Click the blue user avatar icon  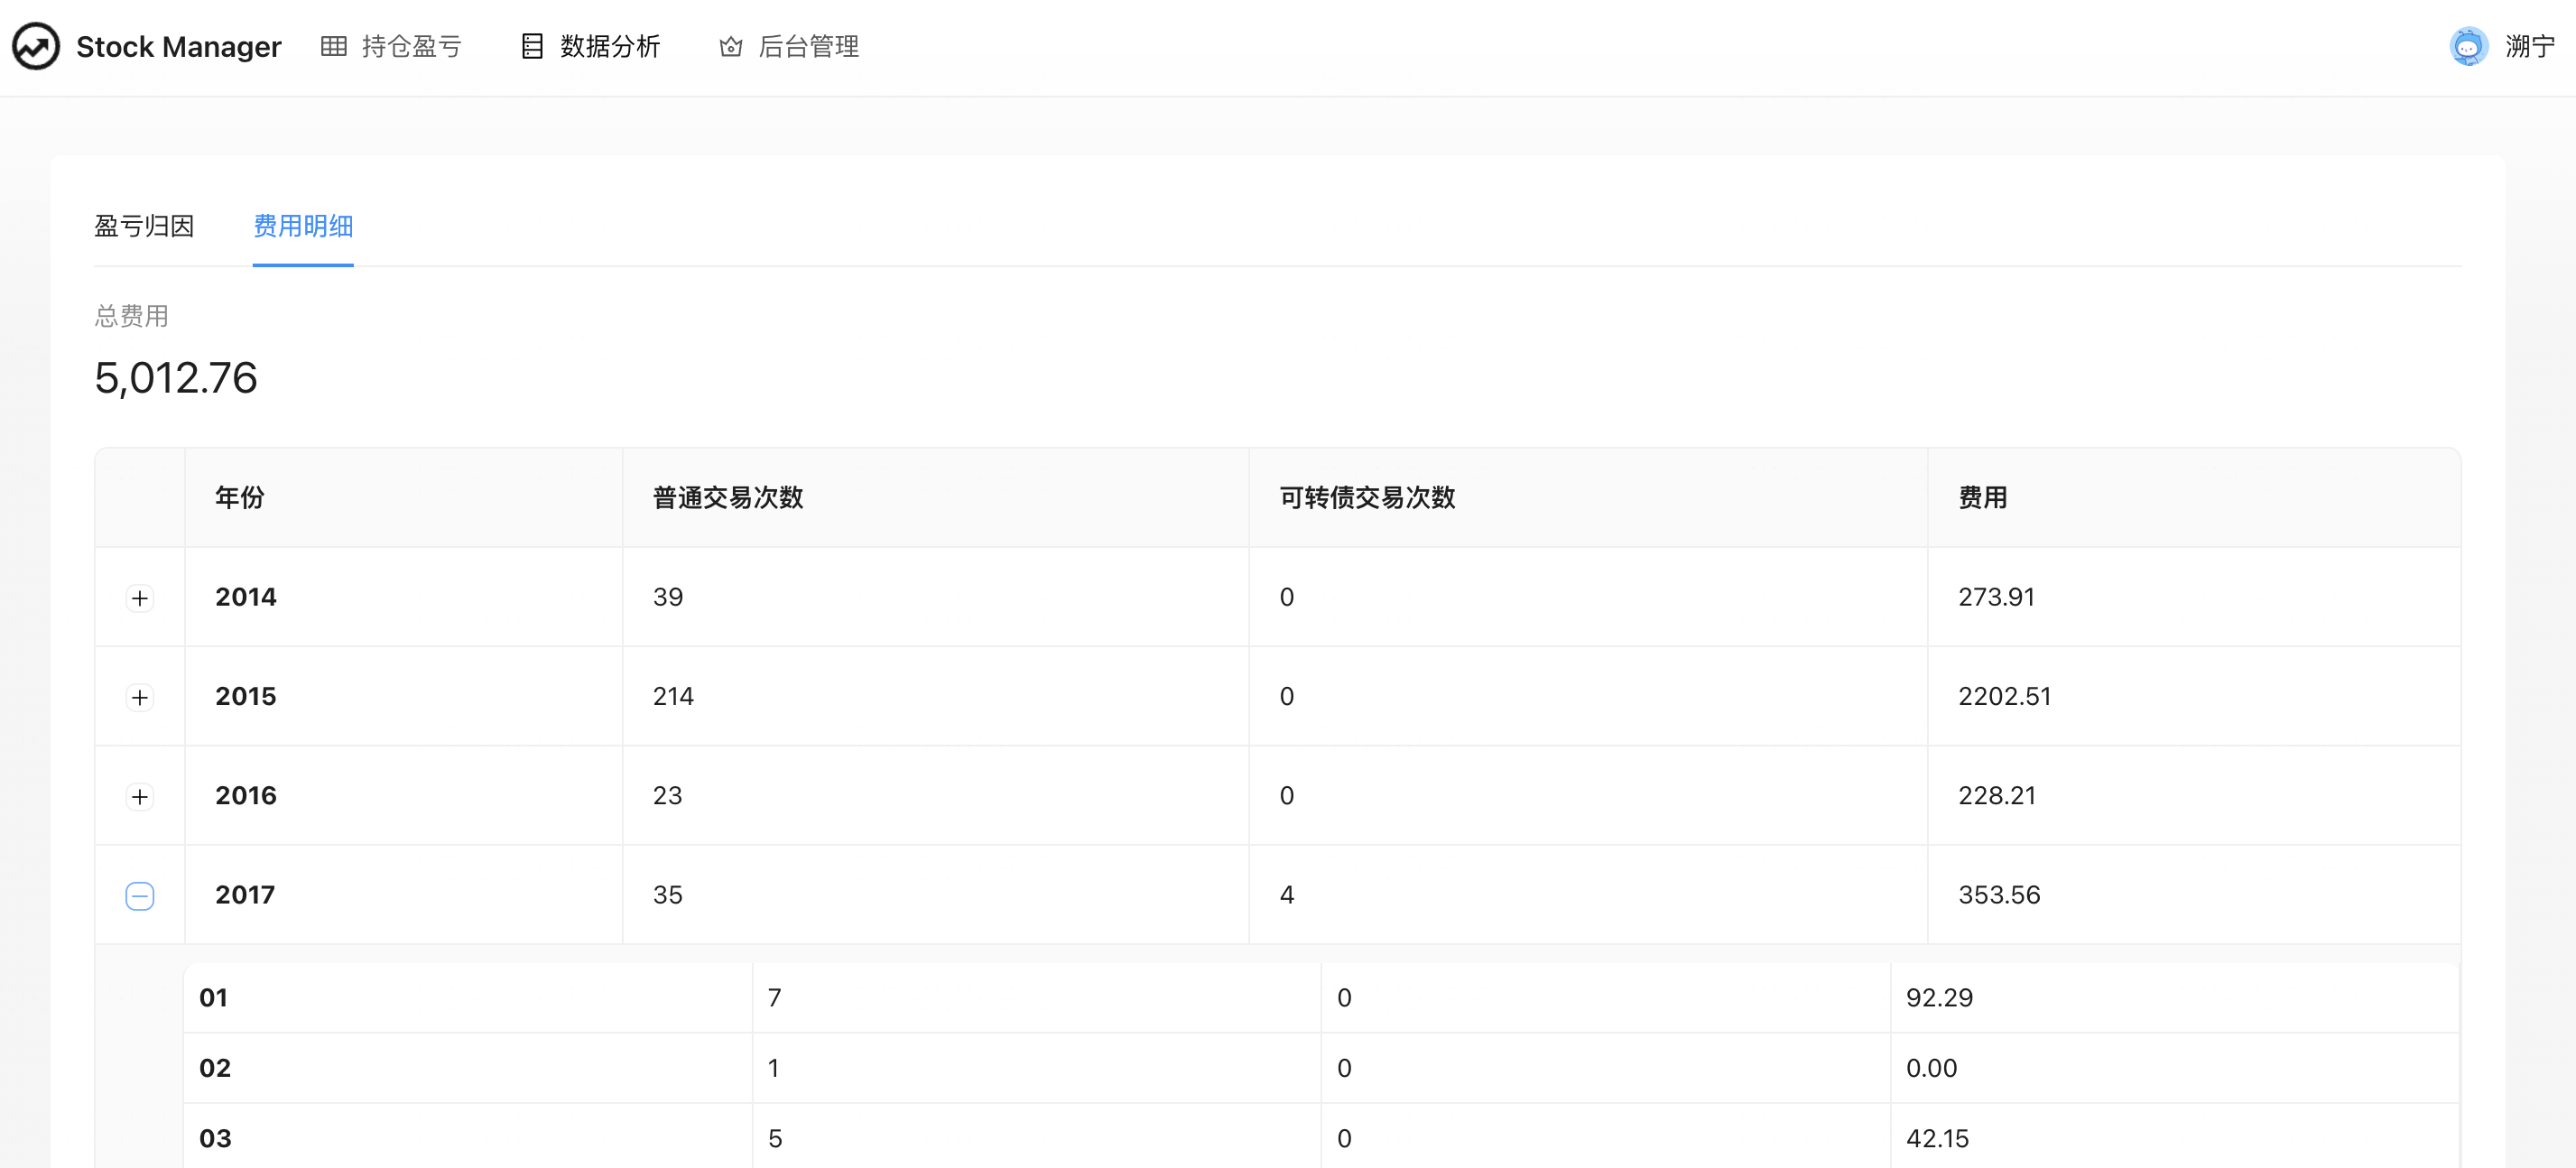tap(2468, 46)
